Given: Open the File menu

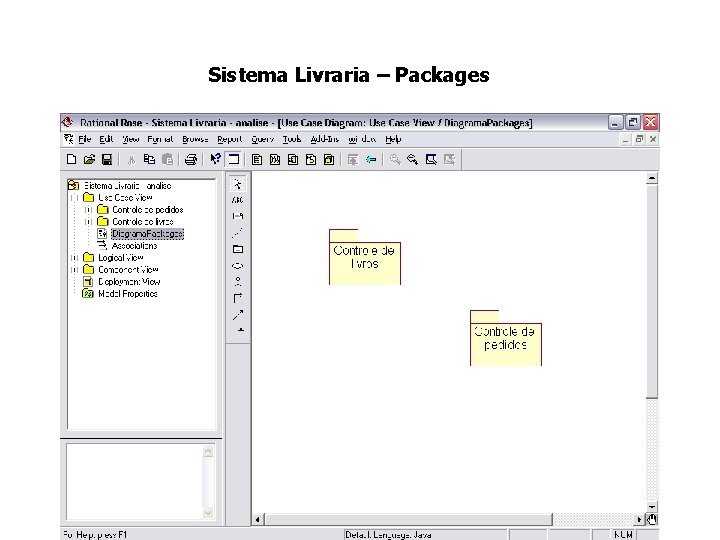Looking at the screenshot, I should pyautogui.click(x=84, y=139).
